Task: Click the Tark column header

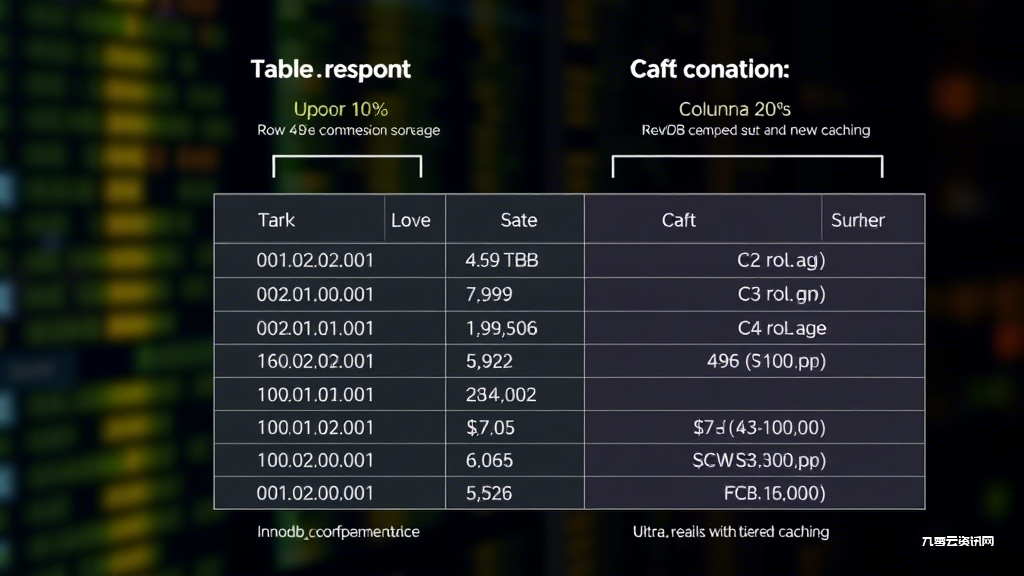Action: pos(276,220)
